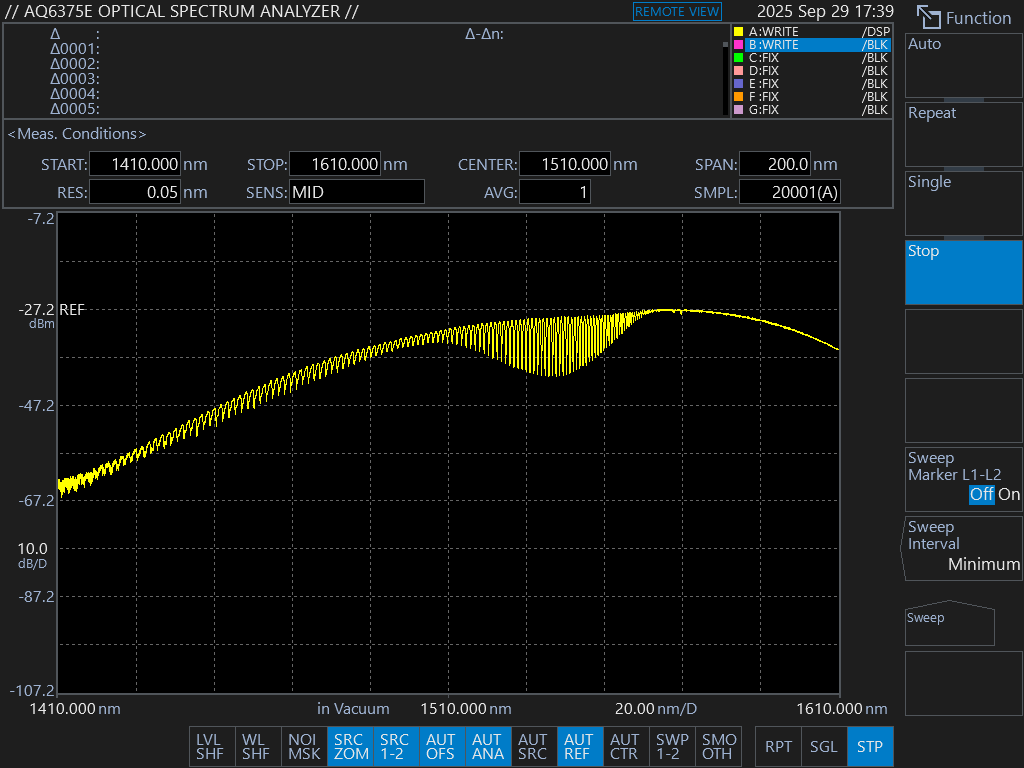The height and width of the screenshot is (768, 1024).
Task: Toggle the AUT CTR auto center button
Action: [x=624, y=747]
